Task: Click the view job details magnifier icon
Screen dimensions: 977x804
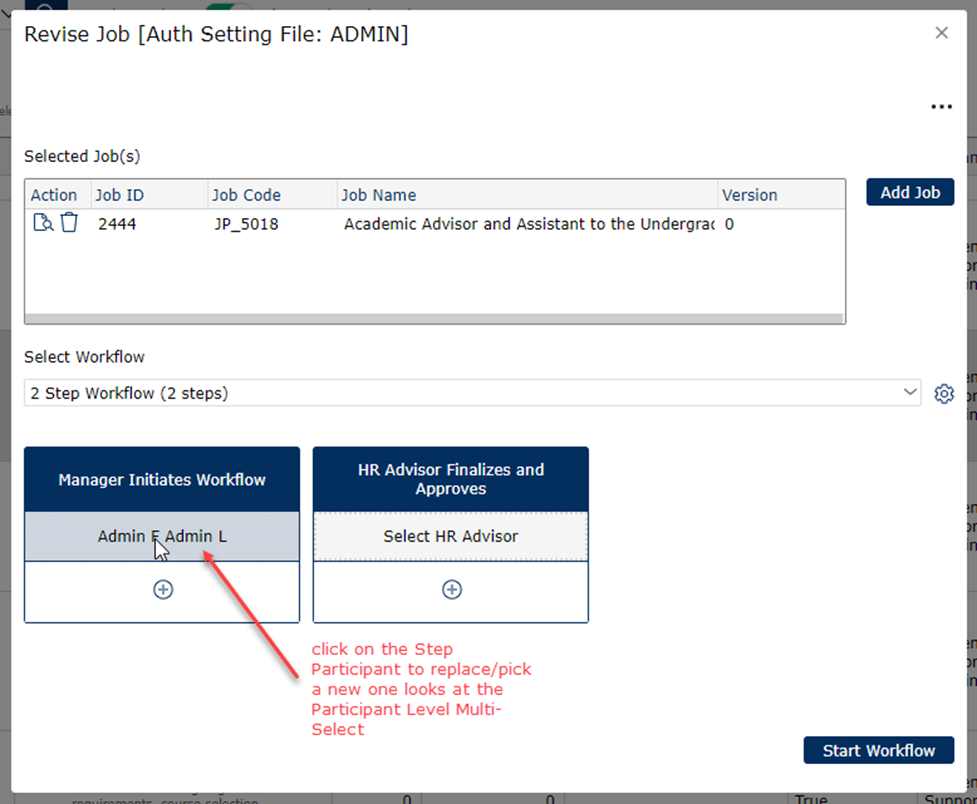Action: click(42, 223)
